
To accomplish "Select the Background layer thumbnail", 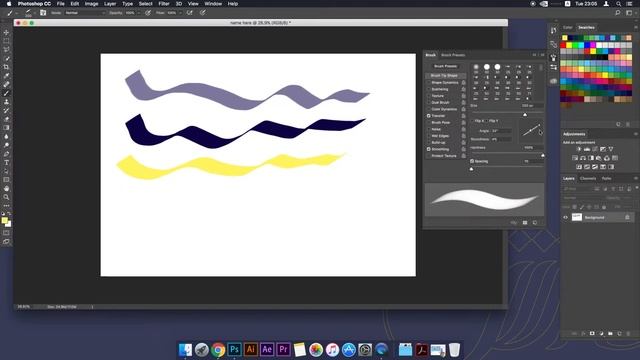I will [577, 217].
